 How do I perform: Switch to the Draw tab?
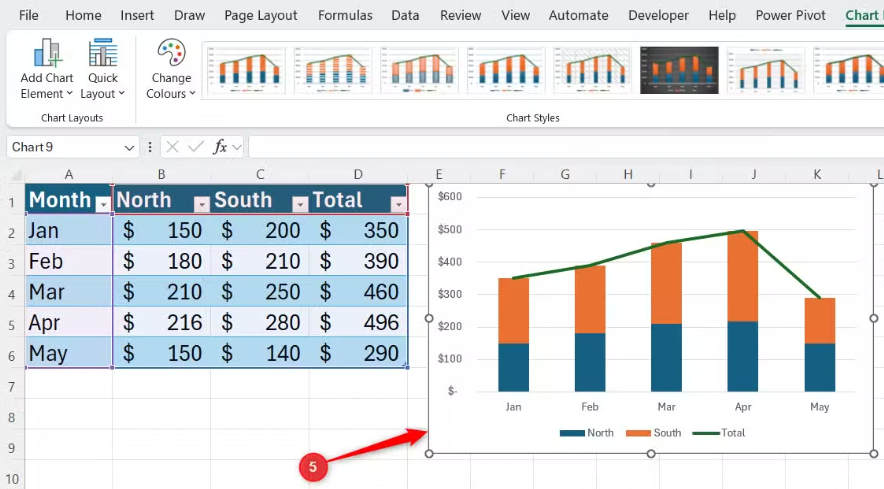pyautogui.click(x=189, y=15)
